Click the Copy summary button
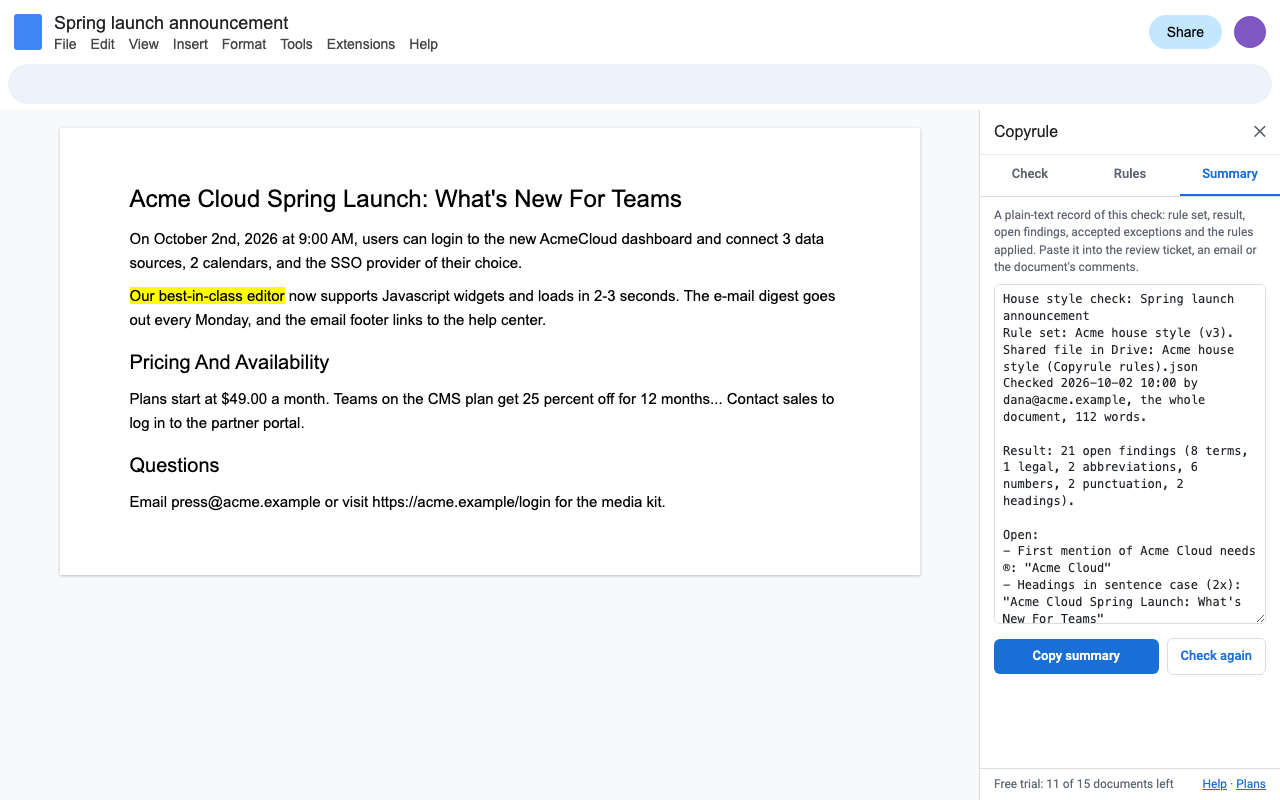Image resolution: width=1280 pixels, height=800 pixels. pyautogui.click(x=1076, y=656)
